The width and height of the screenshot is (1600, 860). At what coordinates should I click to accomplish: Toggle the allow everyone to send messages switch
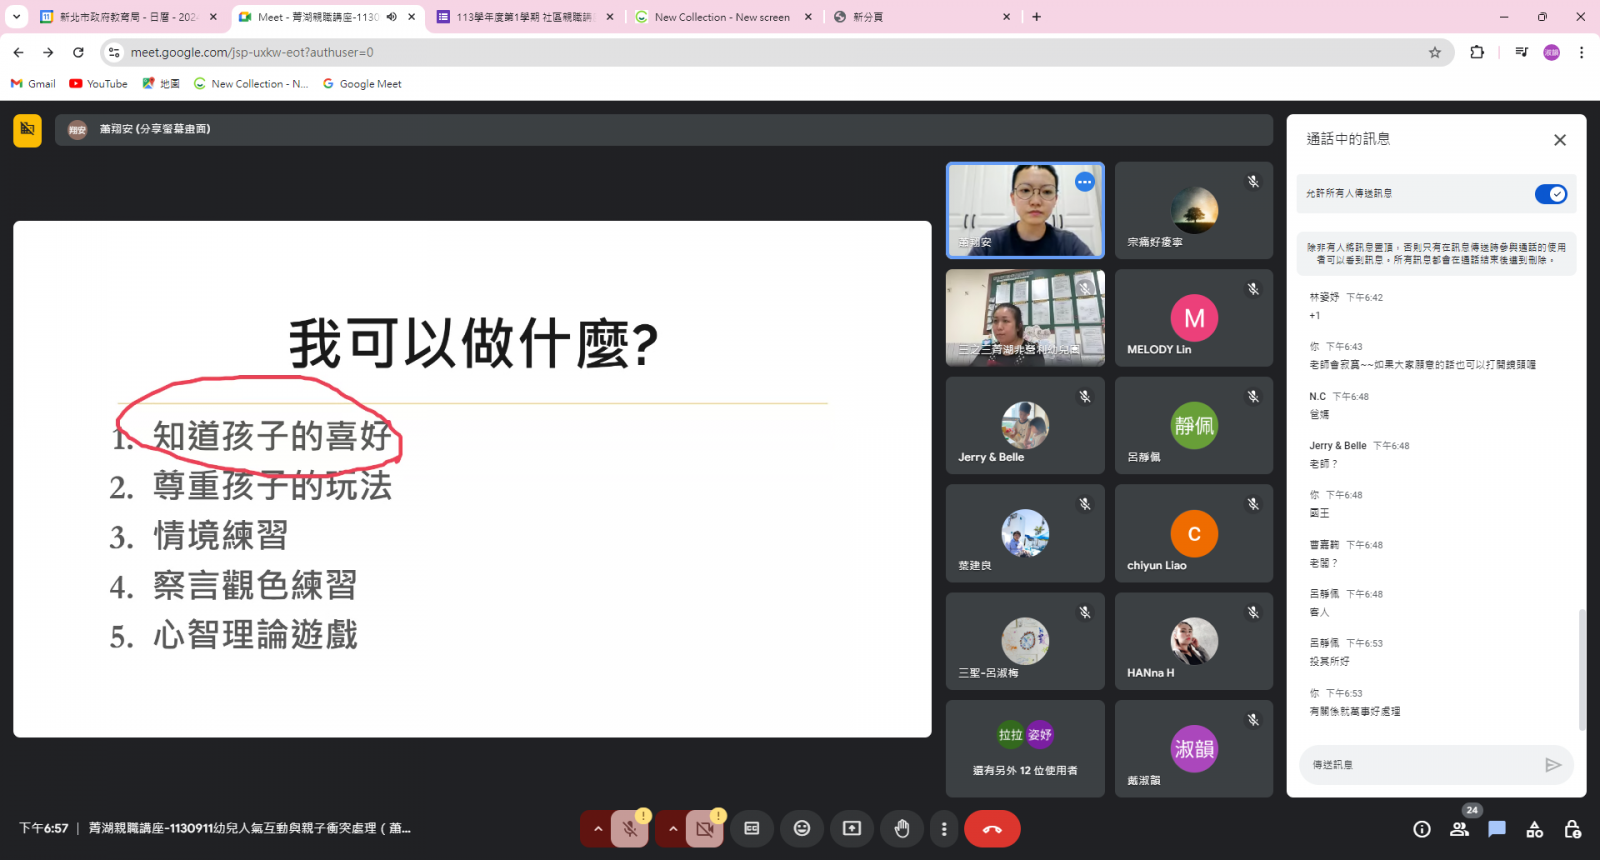1550,194
